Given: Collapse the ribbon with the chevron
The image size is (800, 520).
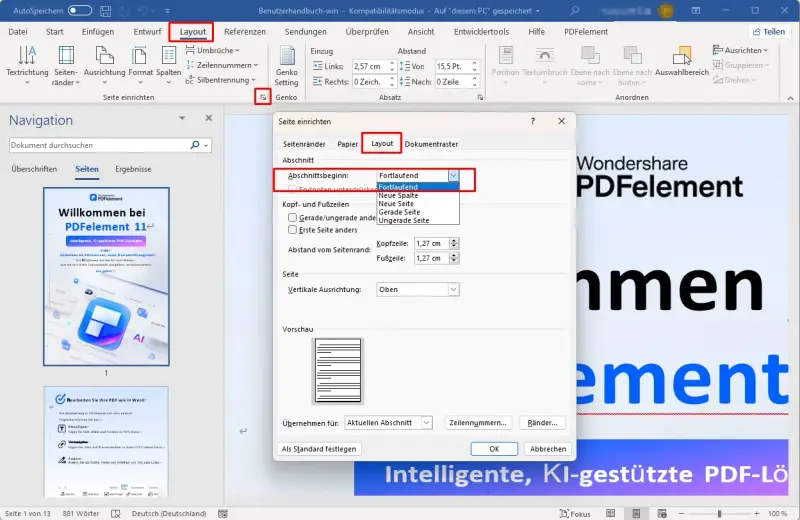Looking at the screenshot, I should point(790,98).
